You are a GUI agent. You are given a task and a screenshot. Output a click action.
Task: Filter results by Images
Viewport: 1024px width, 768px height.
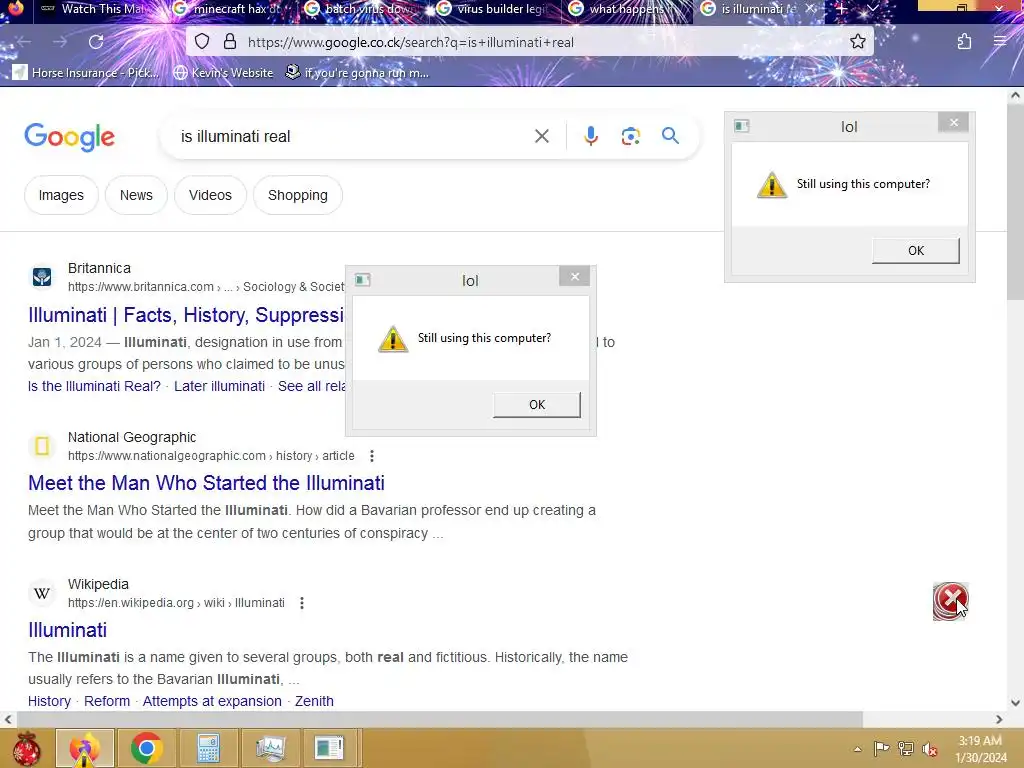[x=61, y=195]
